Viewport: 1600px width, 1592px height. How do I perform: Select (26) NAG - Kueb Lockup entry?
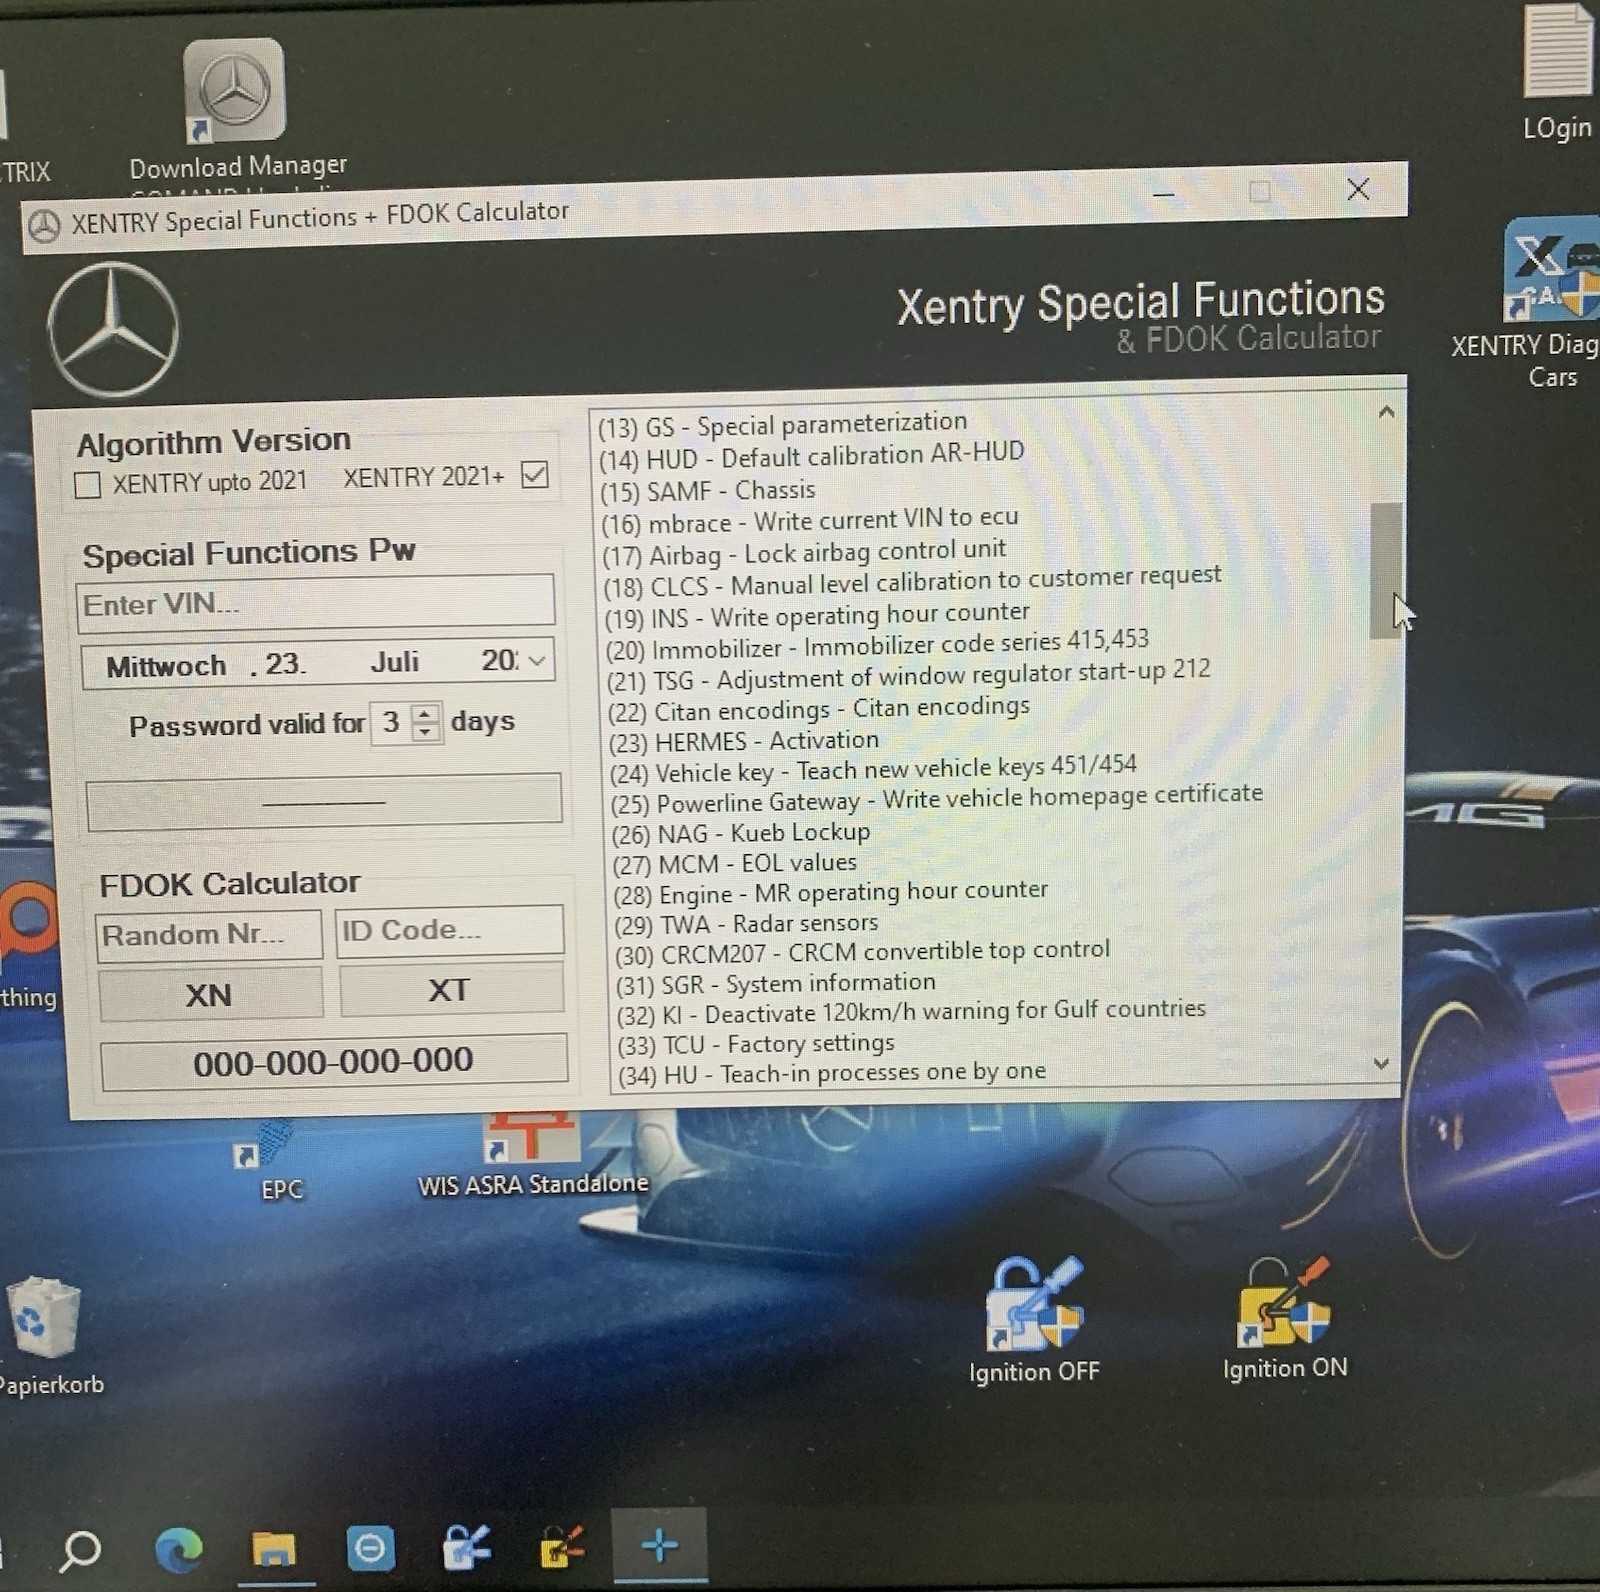pyautogui.click(x=741, y=832)
